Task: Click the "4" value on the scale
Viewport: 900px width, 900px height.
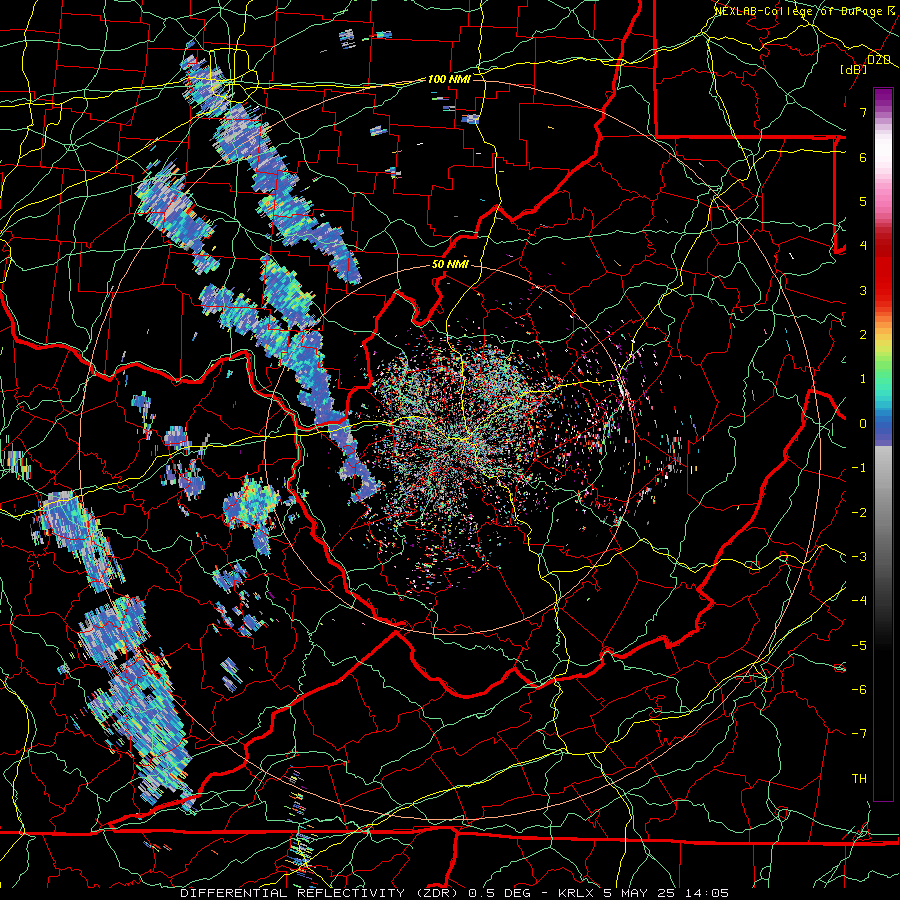Action: coord(863,246)
